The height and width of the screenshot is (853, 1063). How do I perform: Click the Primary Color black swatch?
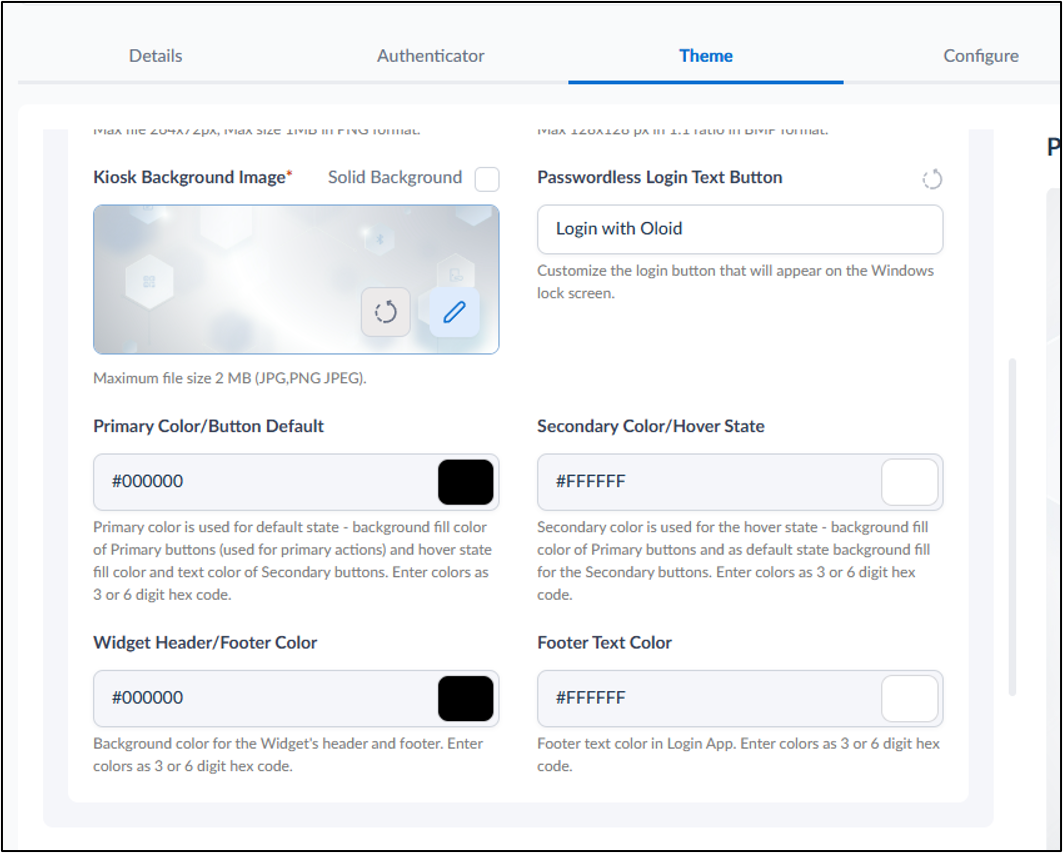(x=466, y=482)
